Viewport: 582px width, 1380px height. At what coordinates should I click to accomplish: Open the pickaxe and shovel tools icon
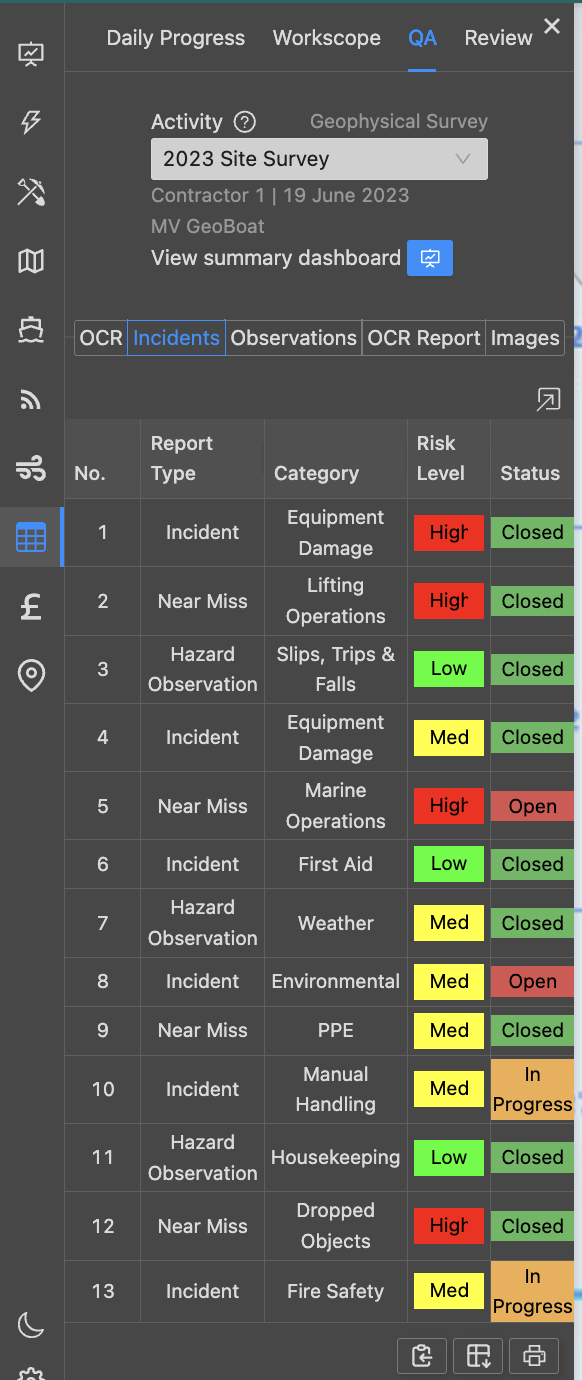(x=31, y=192)
